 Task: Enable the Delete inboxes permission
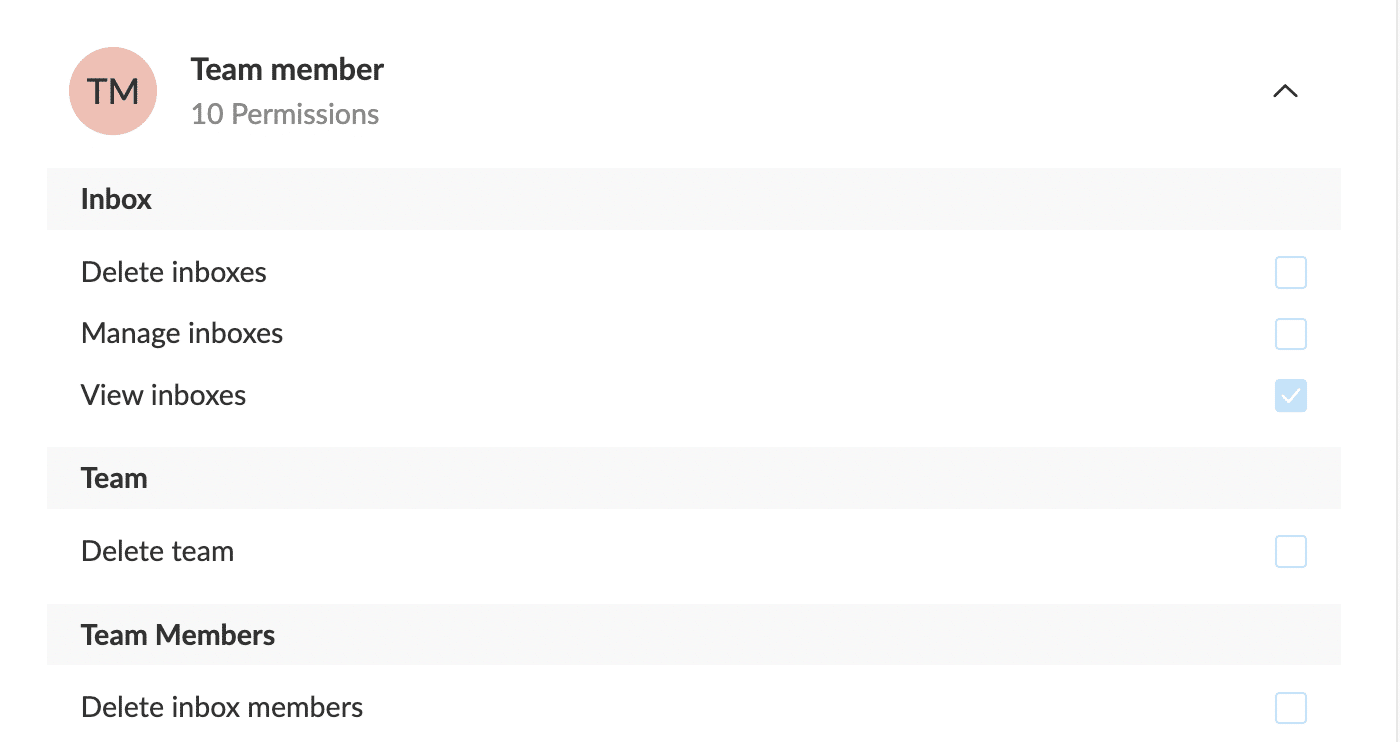point(1290,272)
